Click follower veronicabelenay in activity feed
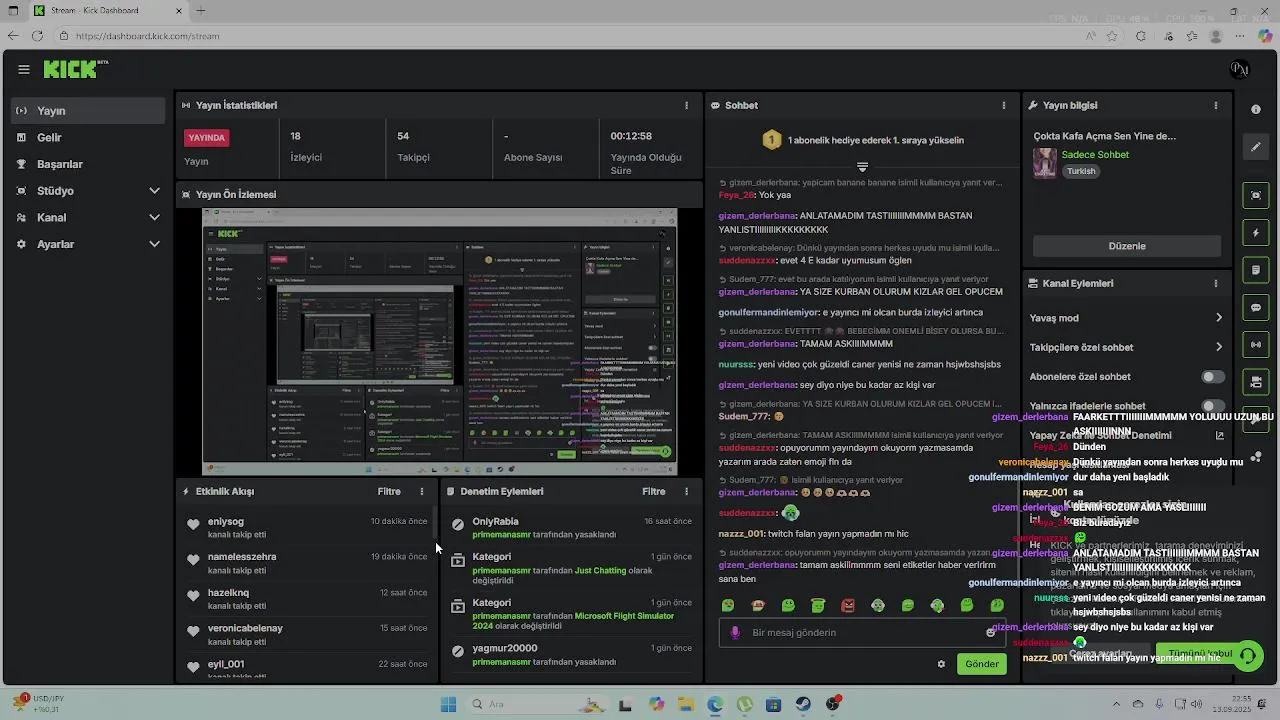This screenshot has width=1280, height=720. coord(245,628)
